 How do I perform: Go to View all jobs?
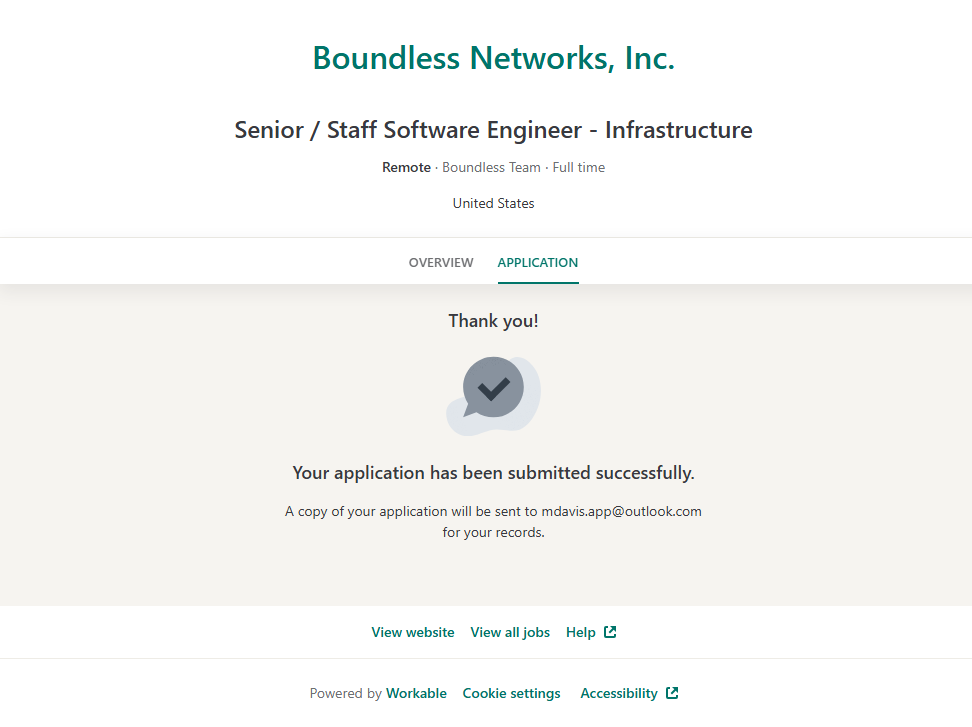tap(510, 632)
